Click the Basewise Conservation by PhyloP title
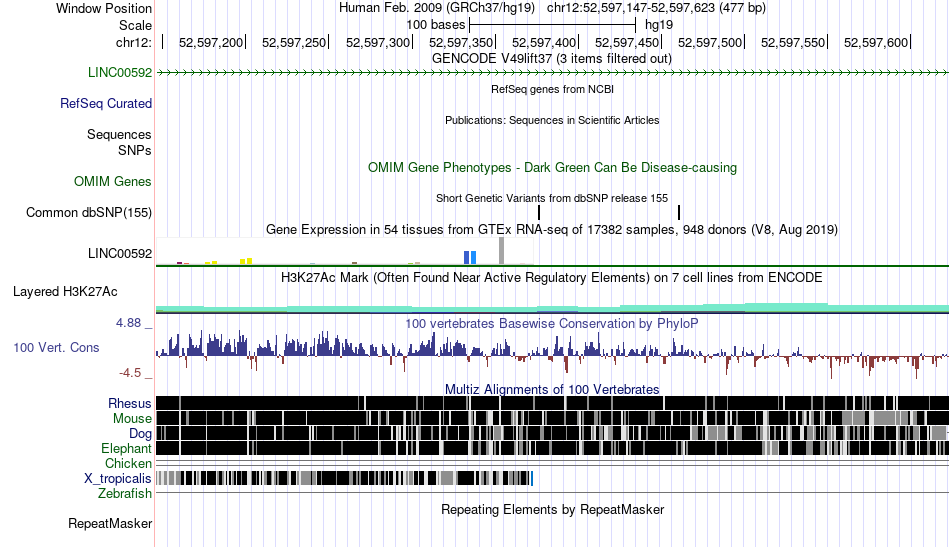Image resolution: width=950 pixels, height=547 pixels. (552, 323)
